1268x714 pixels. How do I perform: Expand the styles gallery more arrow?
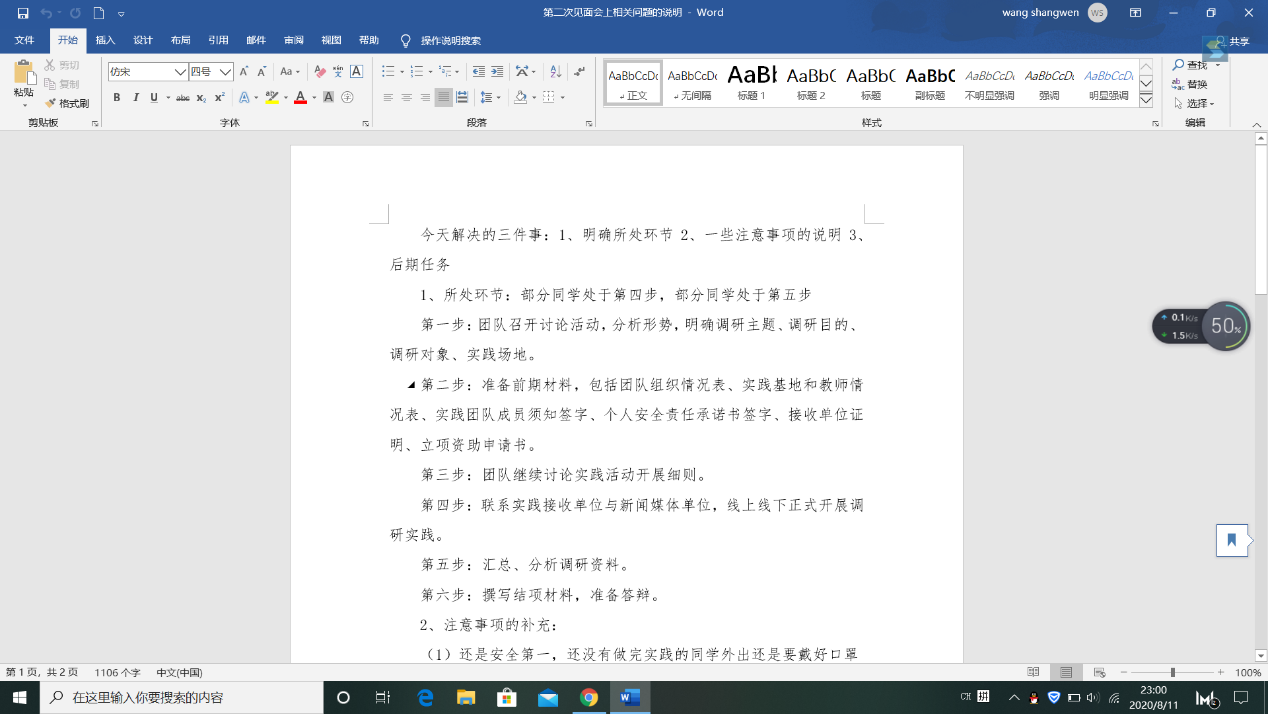[x=1146, y=100]
